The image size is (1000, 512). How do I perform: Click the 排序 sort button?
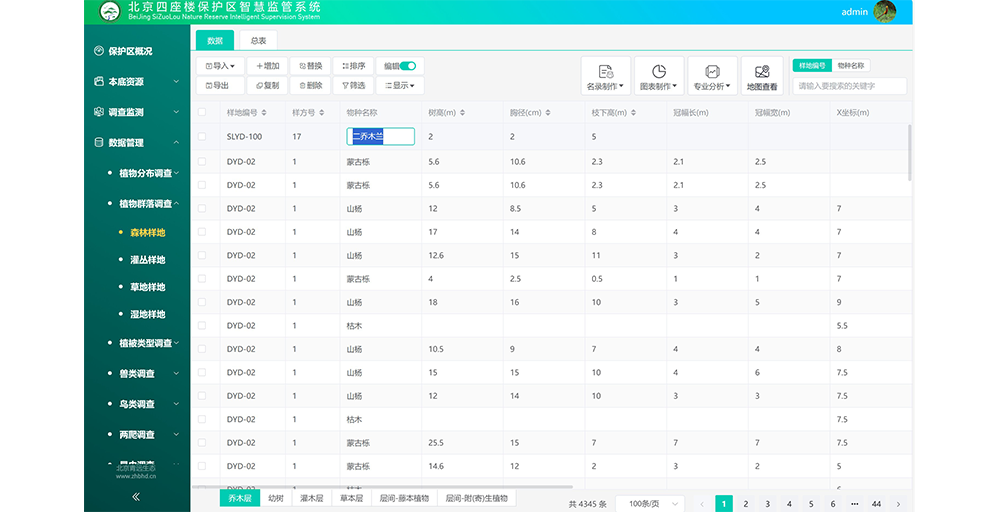pos(353,66)
